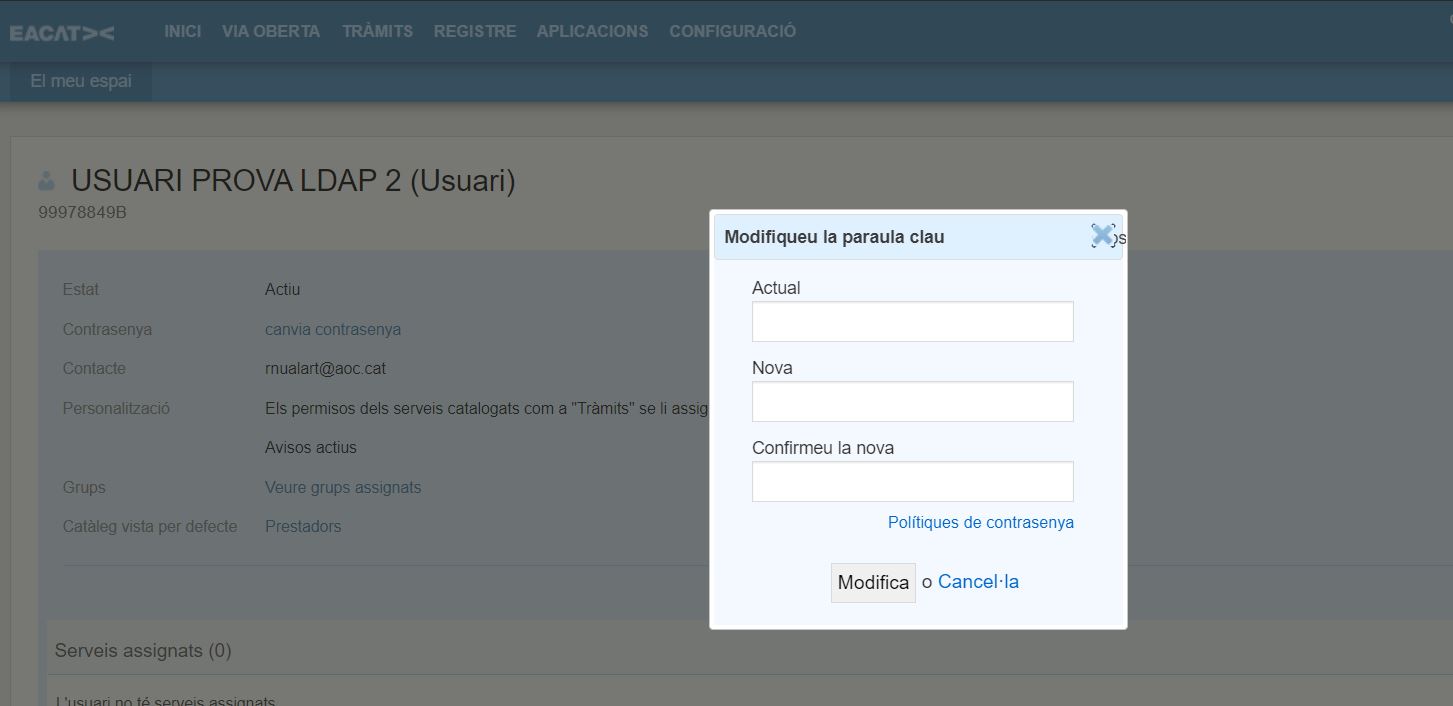
Task: Select the APLICACIONS menu
Action: tap(592, 31)
